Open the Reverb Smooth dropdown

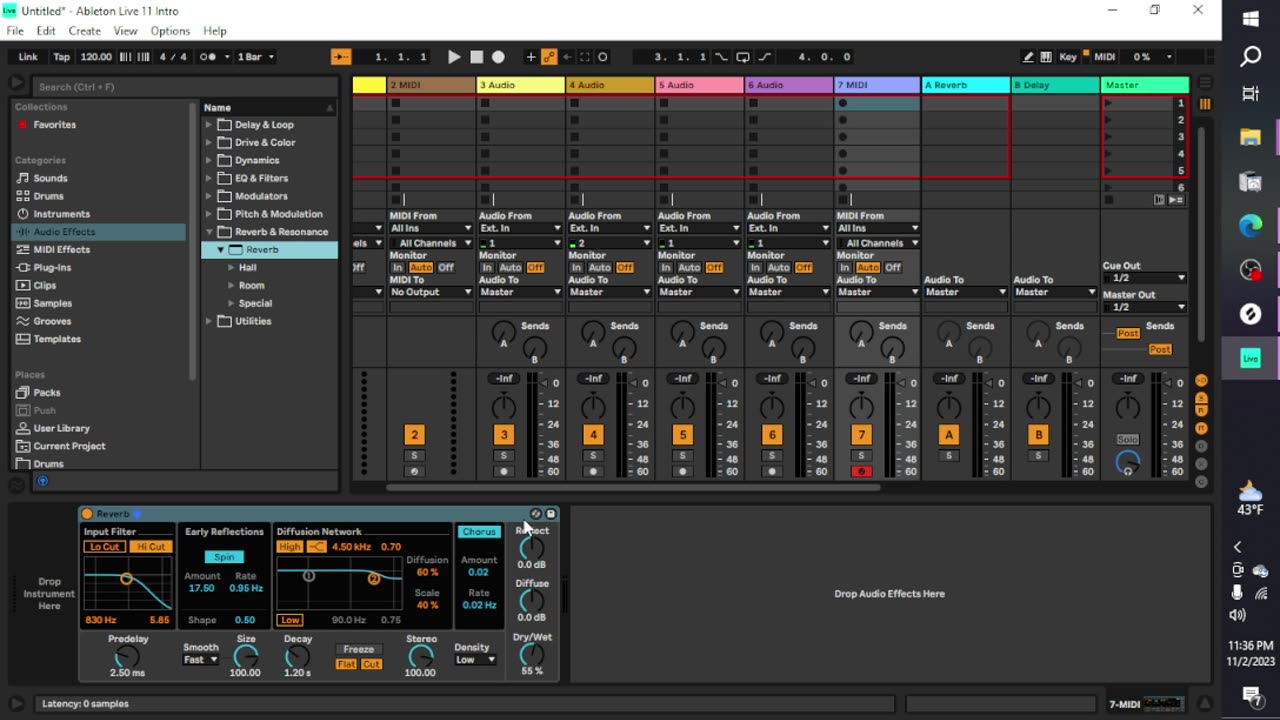[200, 660]
